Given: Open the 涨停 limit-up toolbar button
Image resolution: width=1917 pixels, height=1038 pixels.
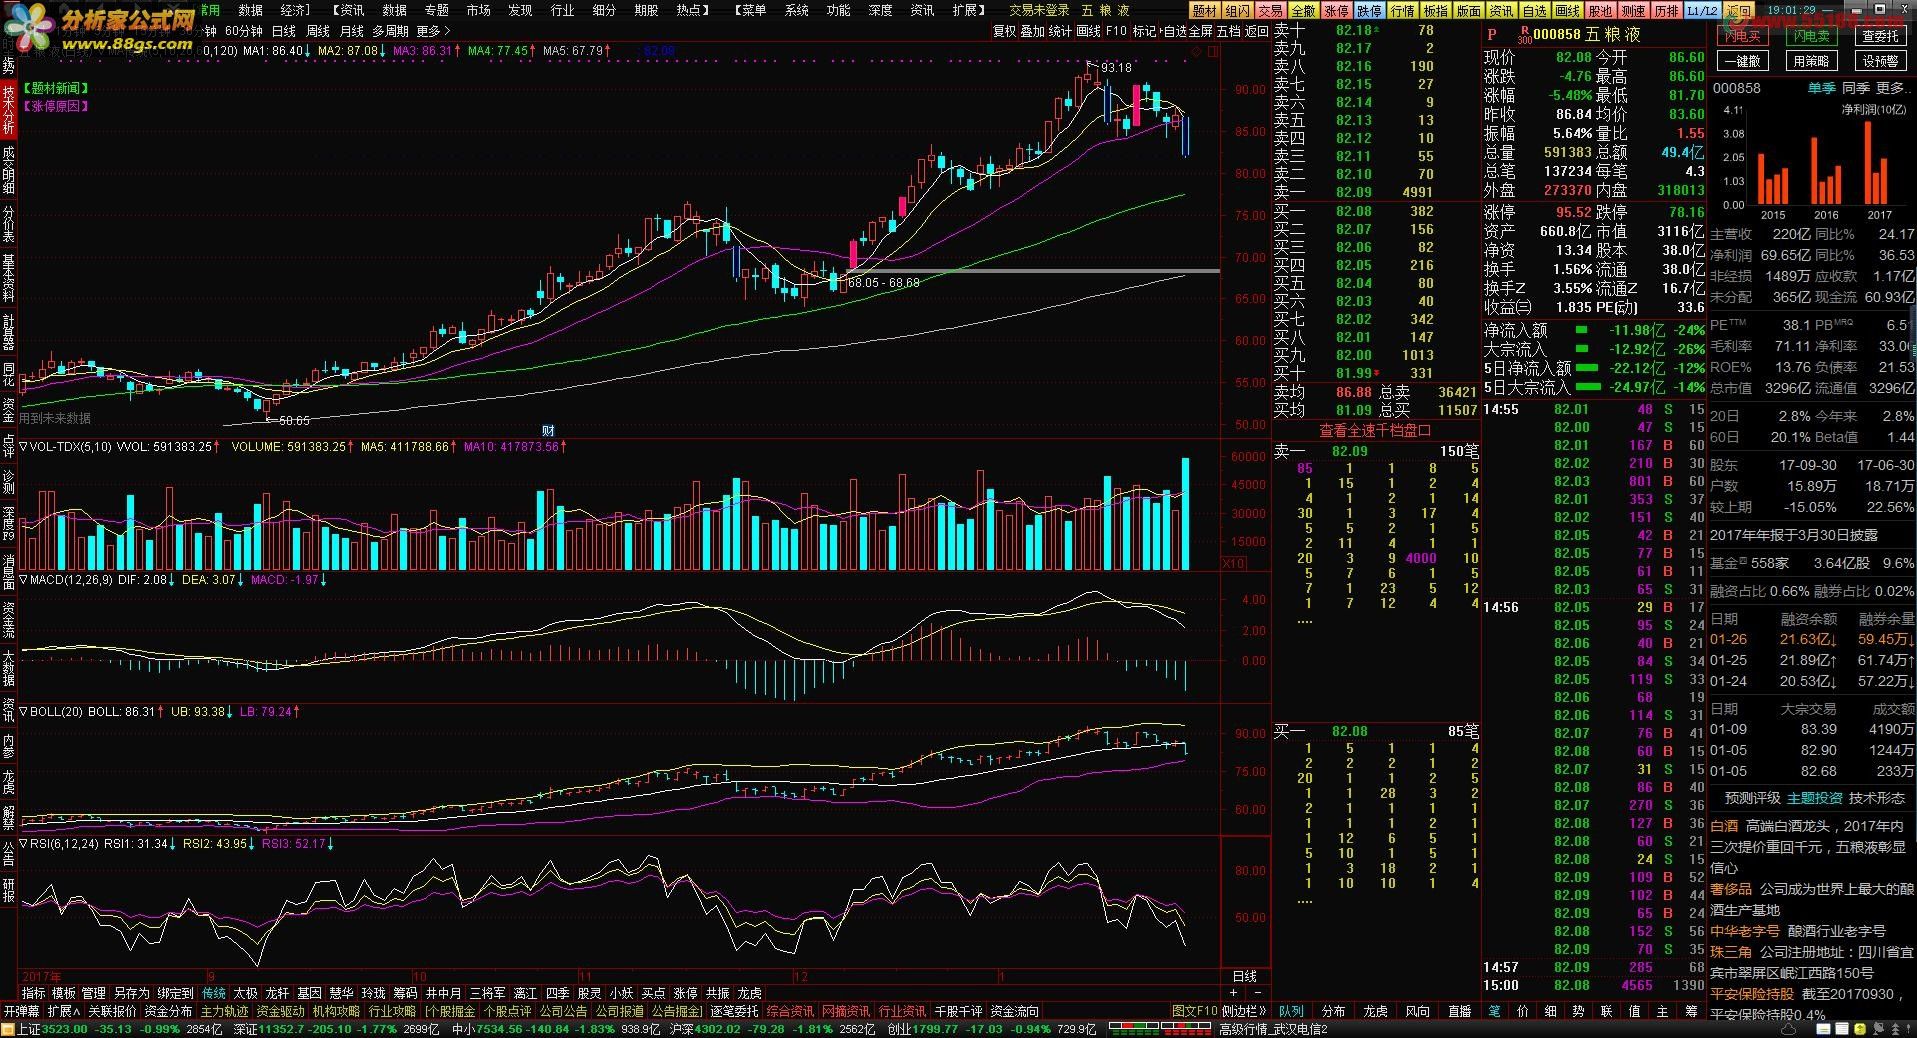Looking at the screenshot, I should click(1336, 11).
